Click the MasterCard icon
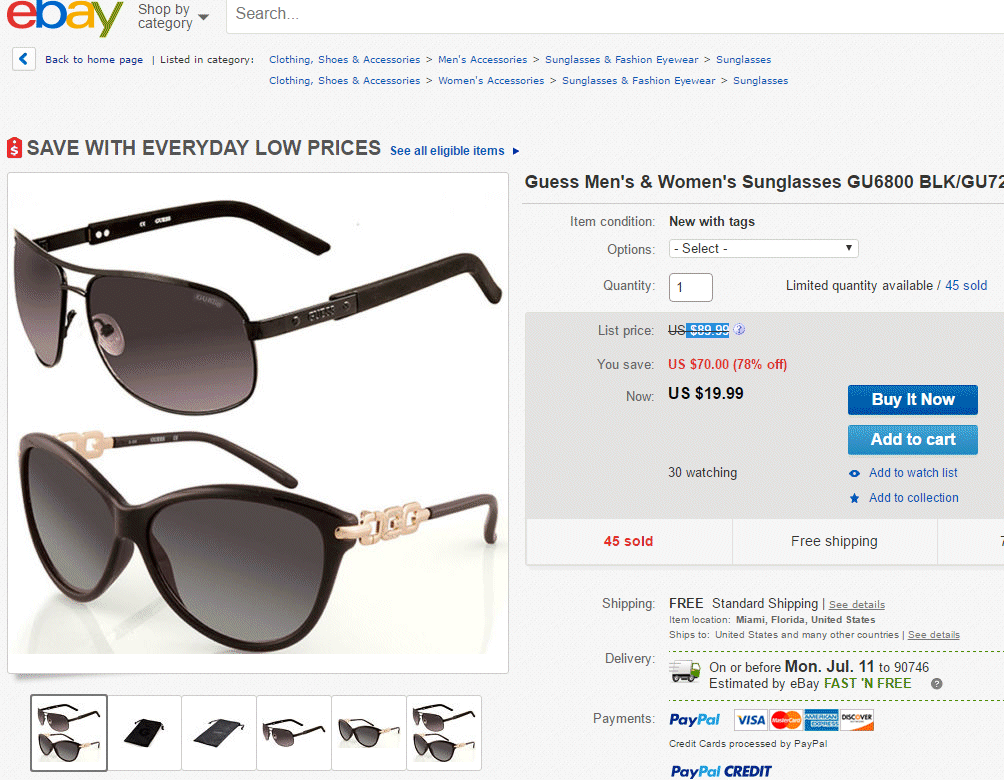 [784, 720]
